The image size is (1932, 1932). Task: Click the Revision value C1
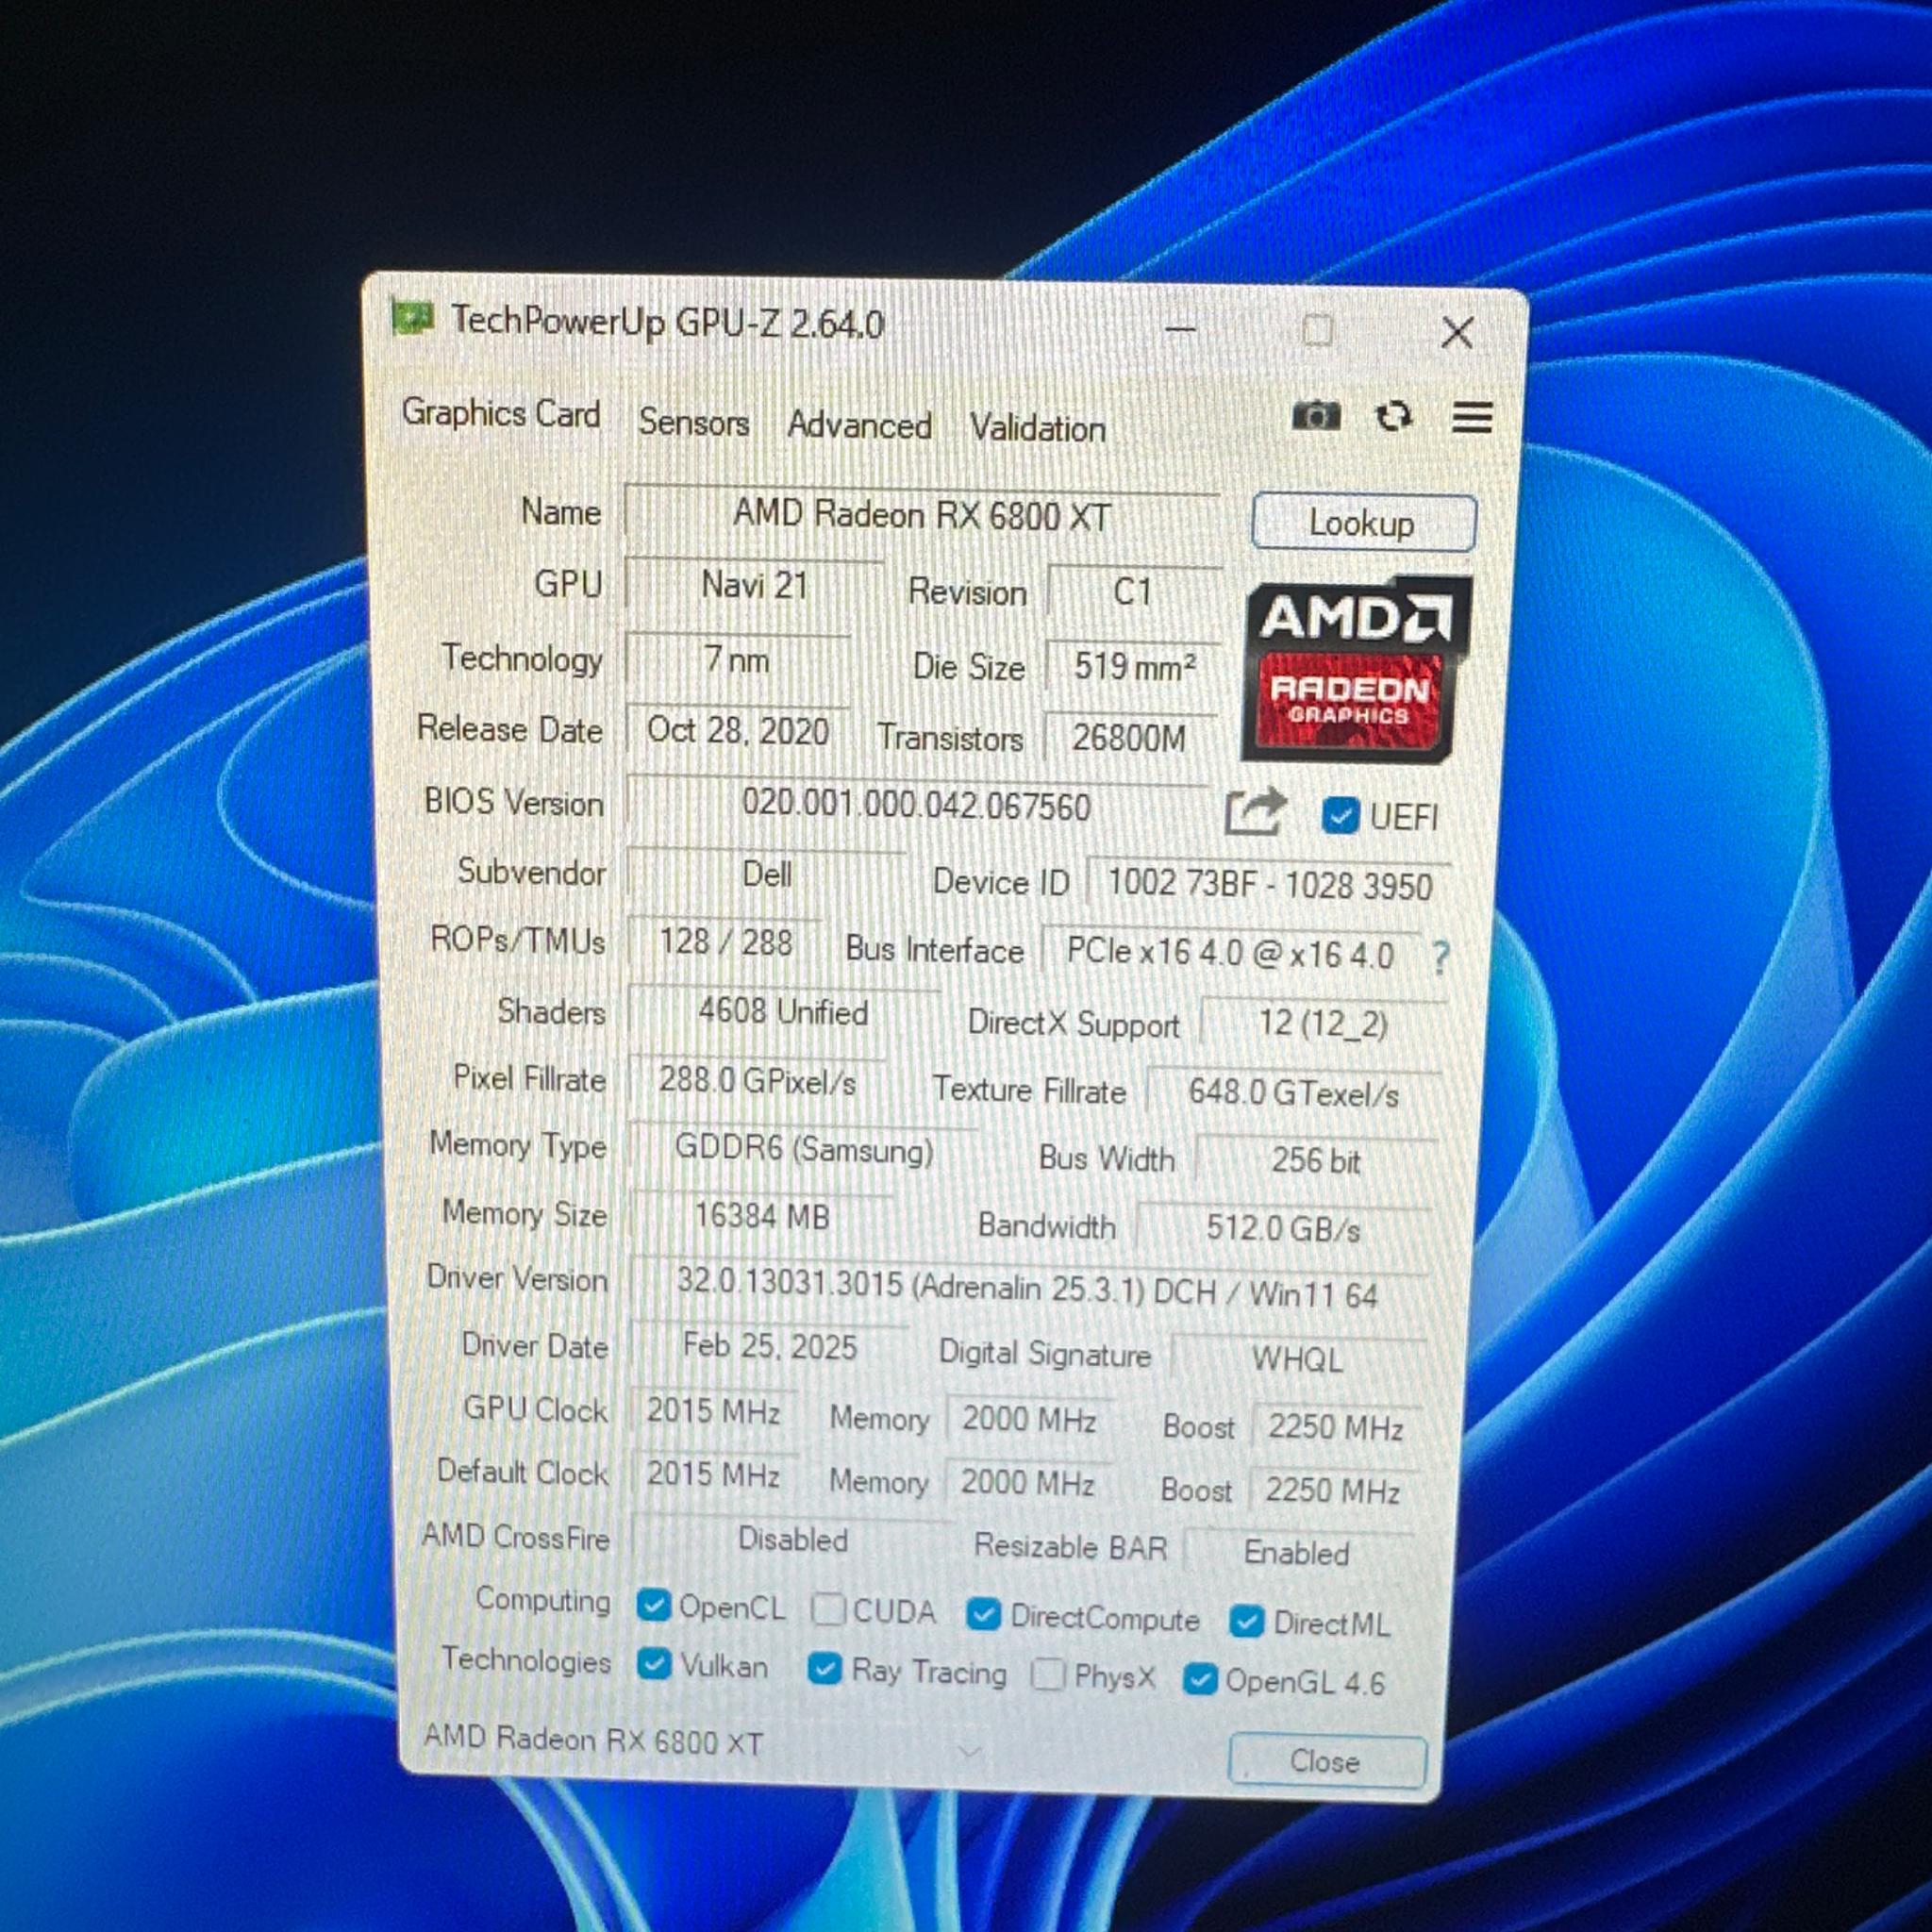pos(1134,591)
